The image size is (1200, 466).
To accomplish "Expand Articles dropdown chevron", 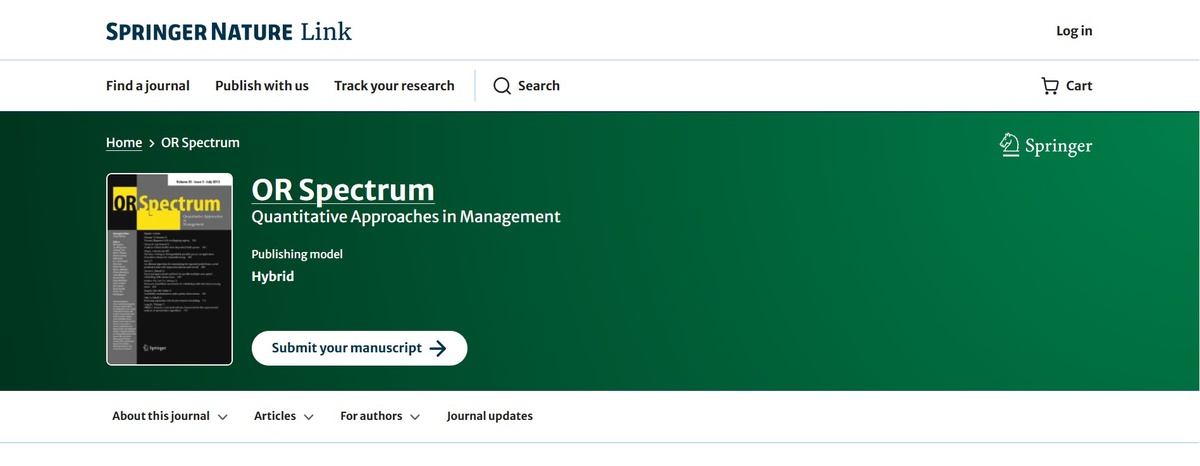I will (x=308, y=417).
